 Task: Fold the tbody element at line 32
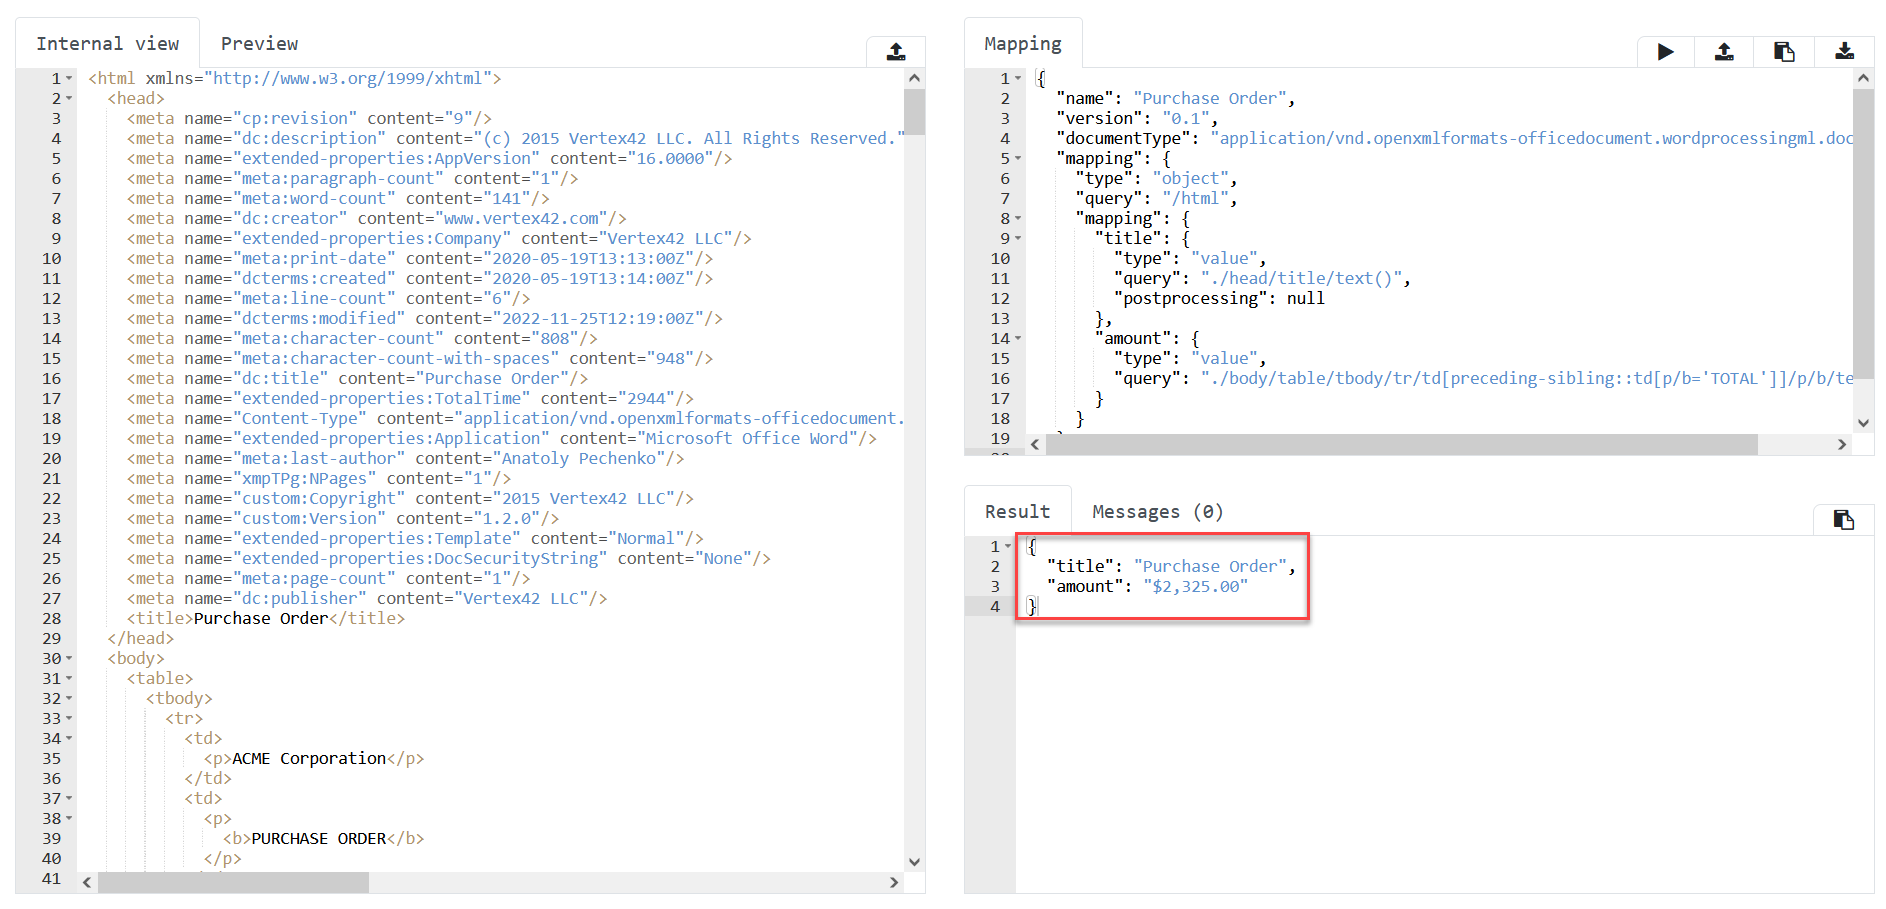69,698
